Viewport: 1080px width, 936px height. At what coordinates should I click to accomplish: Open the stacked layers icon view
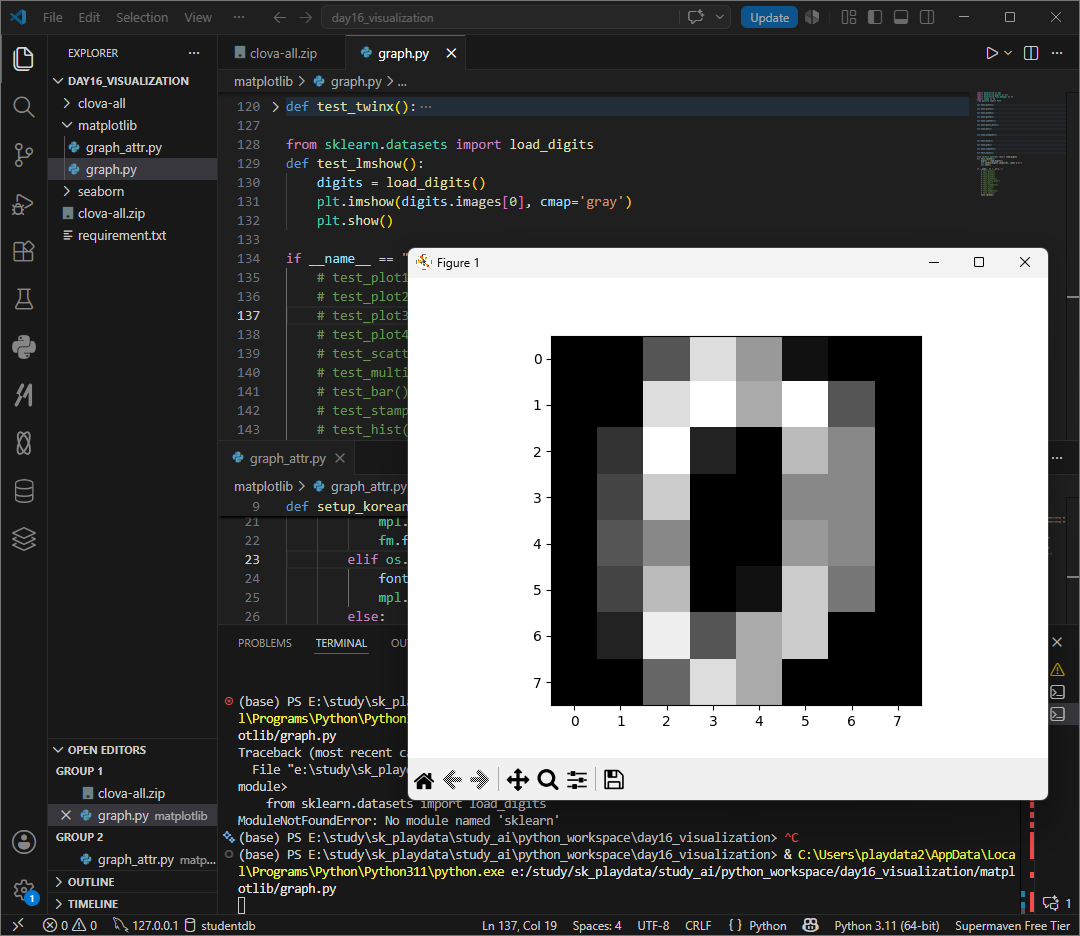[23, 539]
